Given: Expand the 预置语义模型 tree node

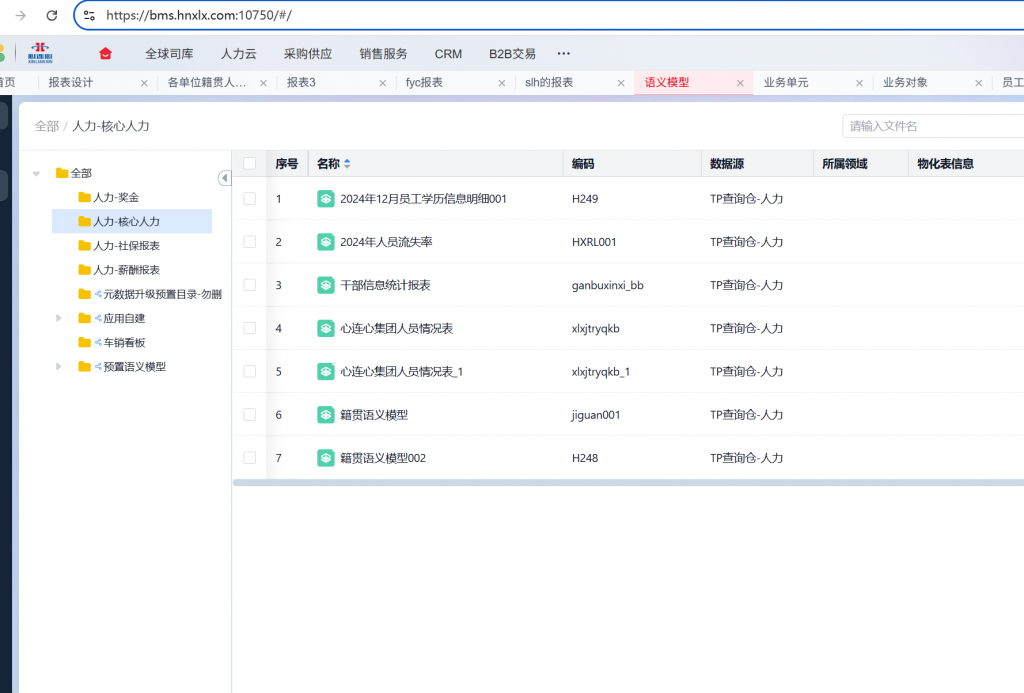Looking at the screenshot, I should 59,366.
